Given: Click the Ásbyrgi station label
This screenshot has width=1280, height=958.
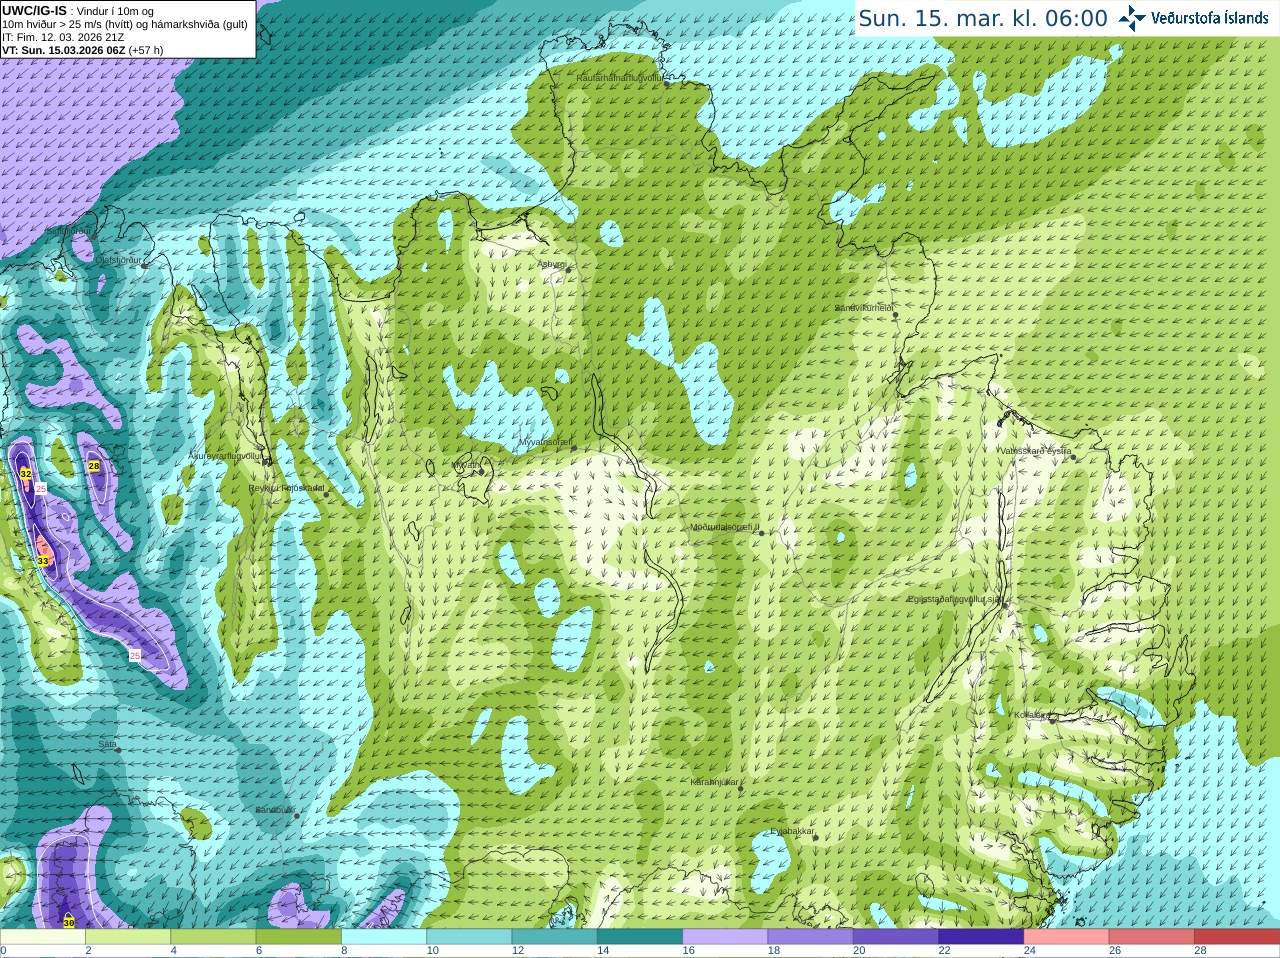Looking at the screenshot, I should click(x=552, y=264).
